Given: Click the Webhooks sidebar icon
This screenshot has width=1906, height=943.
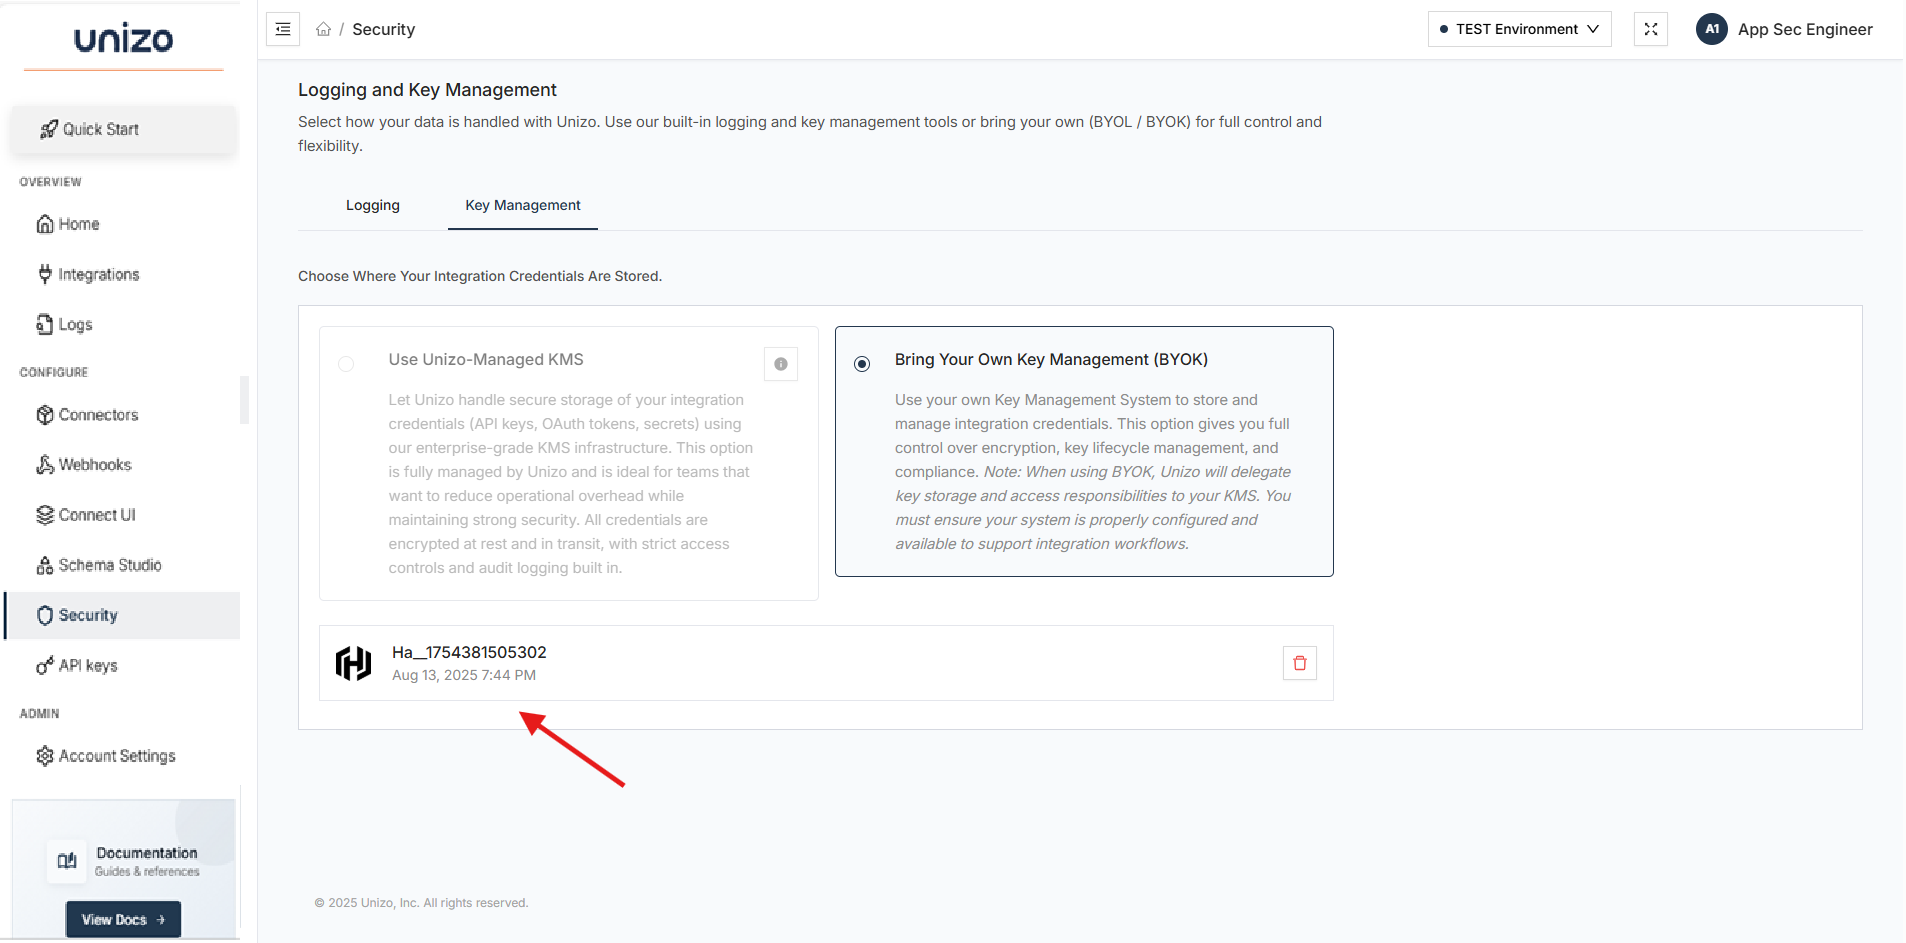Looking at the screenshot, I should point(45,465).
